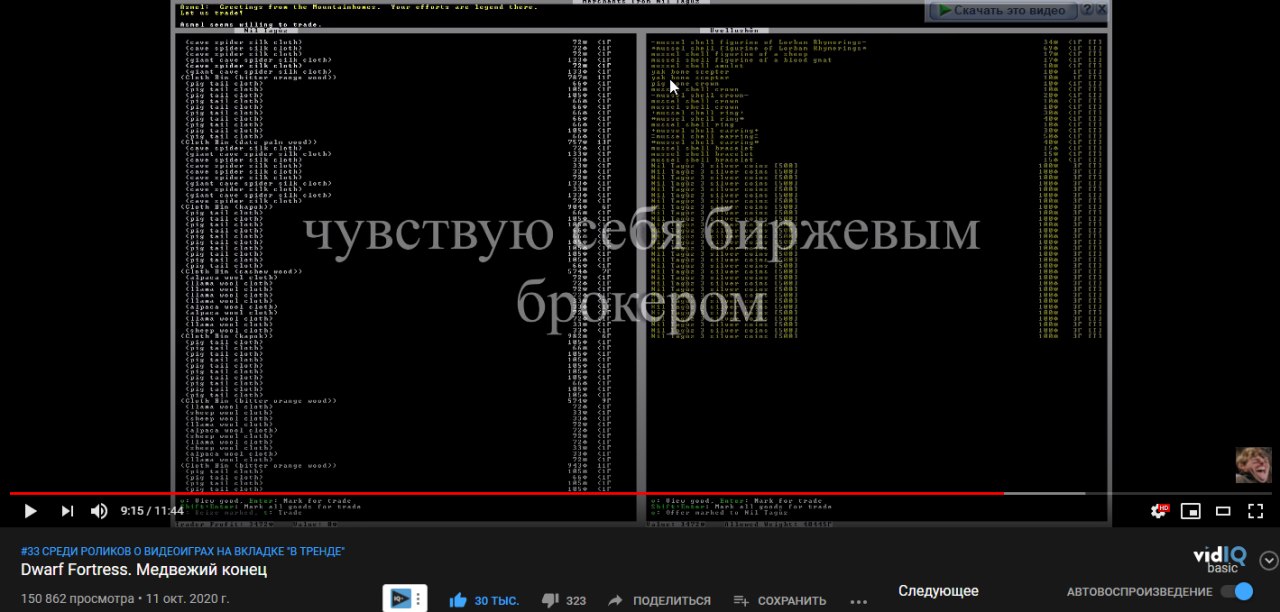Click the vidIQ basic logo
The image size is (1280, 612).
pyautogui.click(x=1219, y=559)
